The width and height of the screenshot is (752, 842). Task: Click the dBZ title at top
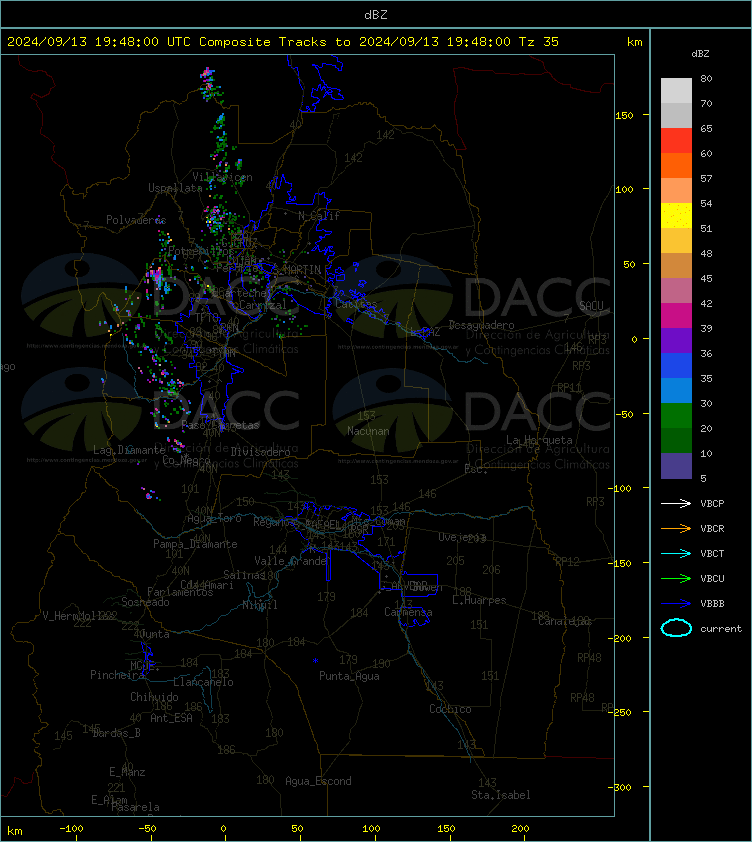375,14
